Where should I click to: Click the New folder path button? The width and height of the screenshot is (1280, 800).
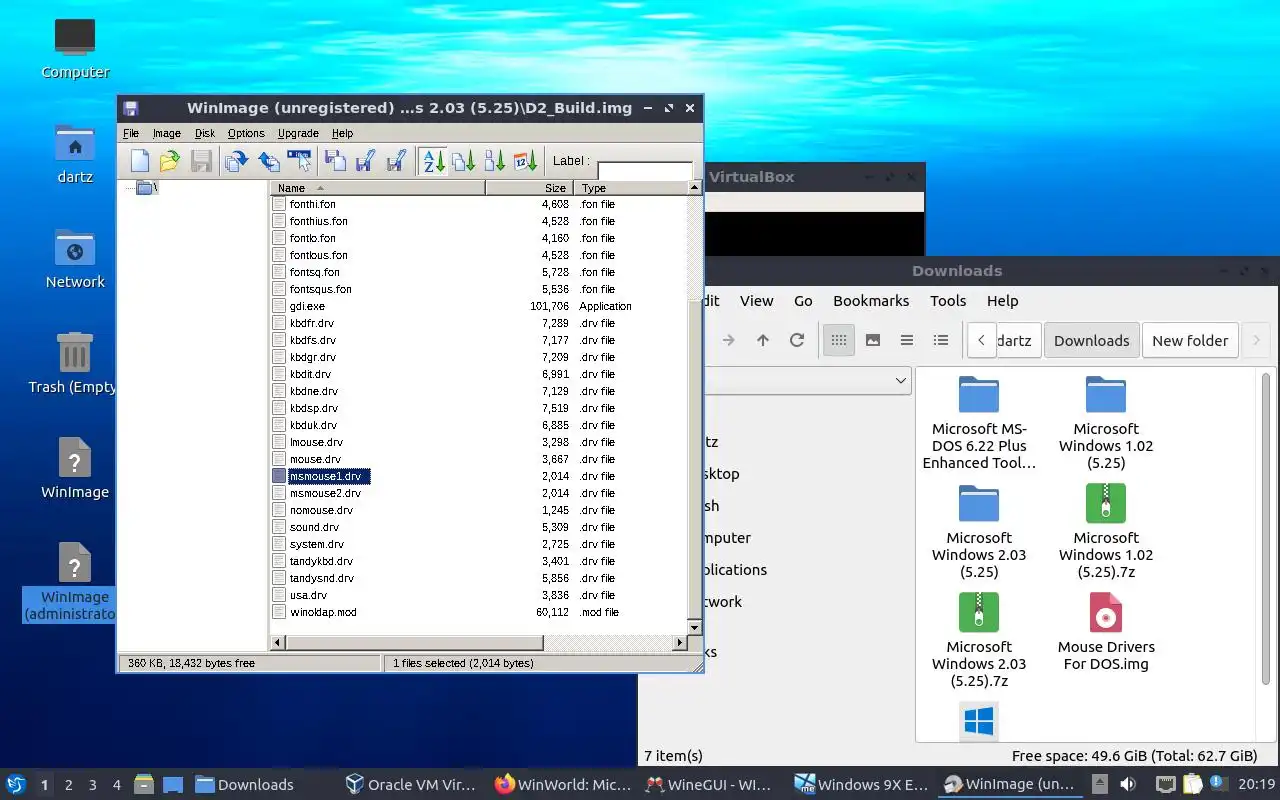click(1190, 340)
